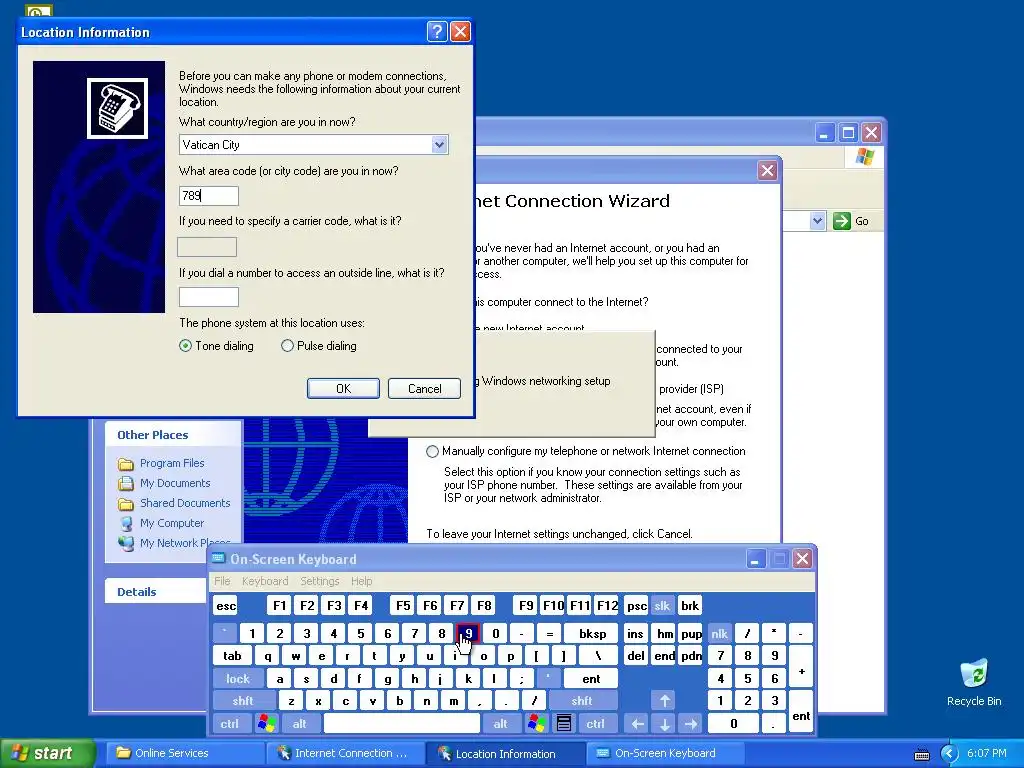Click the q key on the on-screen keyboard
This screenshot has width=1024, height=768.
(267, 656)
